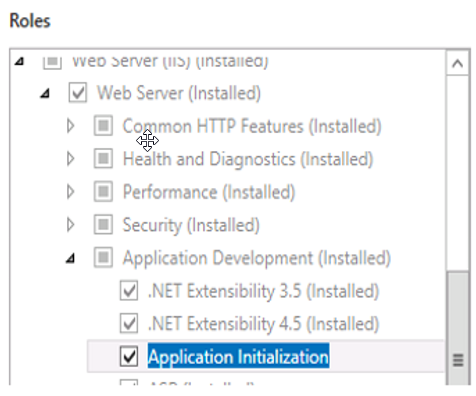The width and height of the screenshot is (476, 396).
Task: Expand the Security node
Action: pos(70,225)
